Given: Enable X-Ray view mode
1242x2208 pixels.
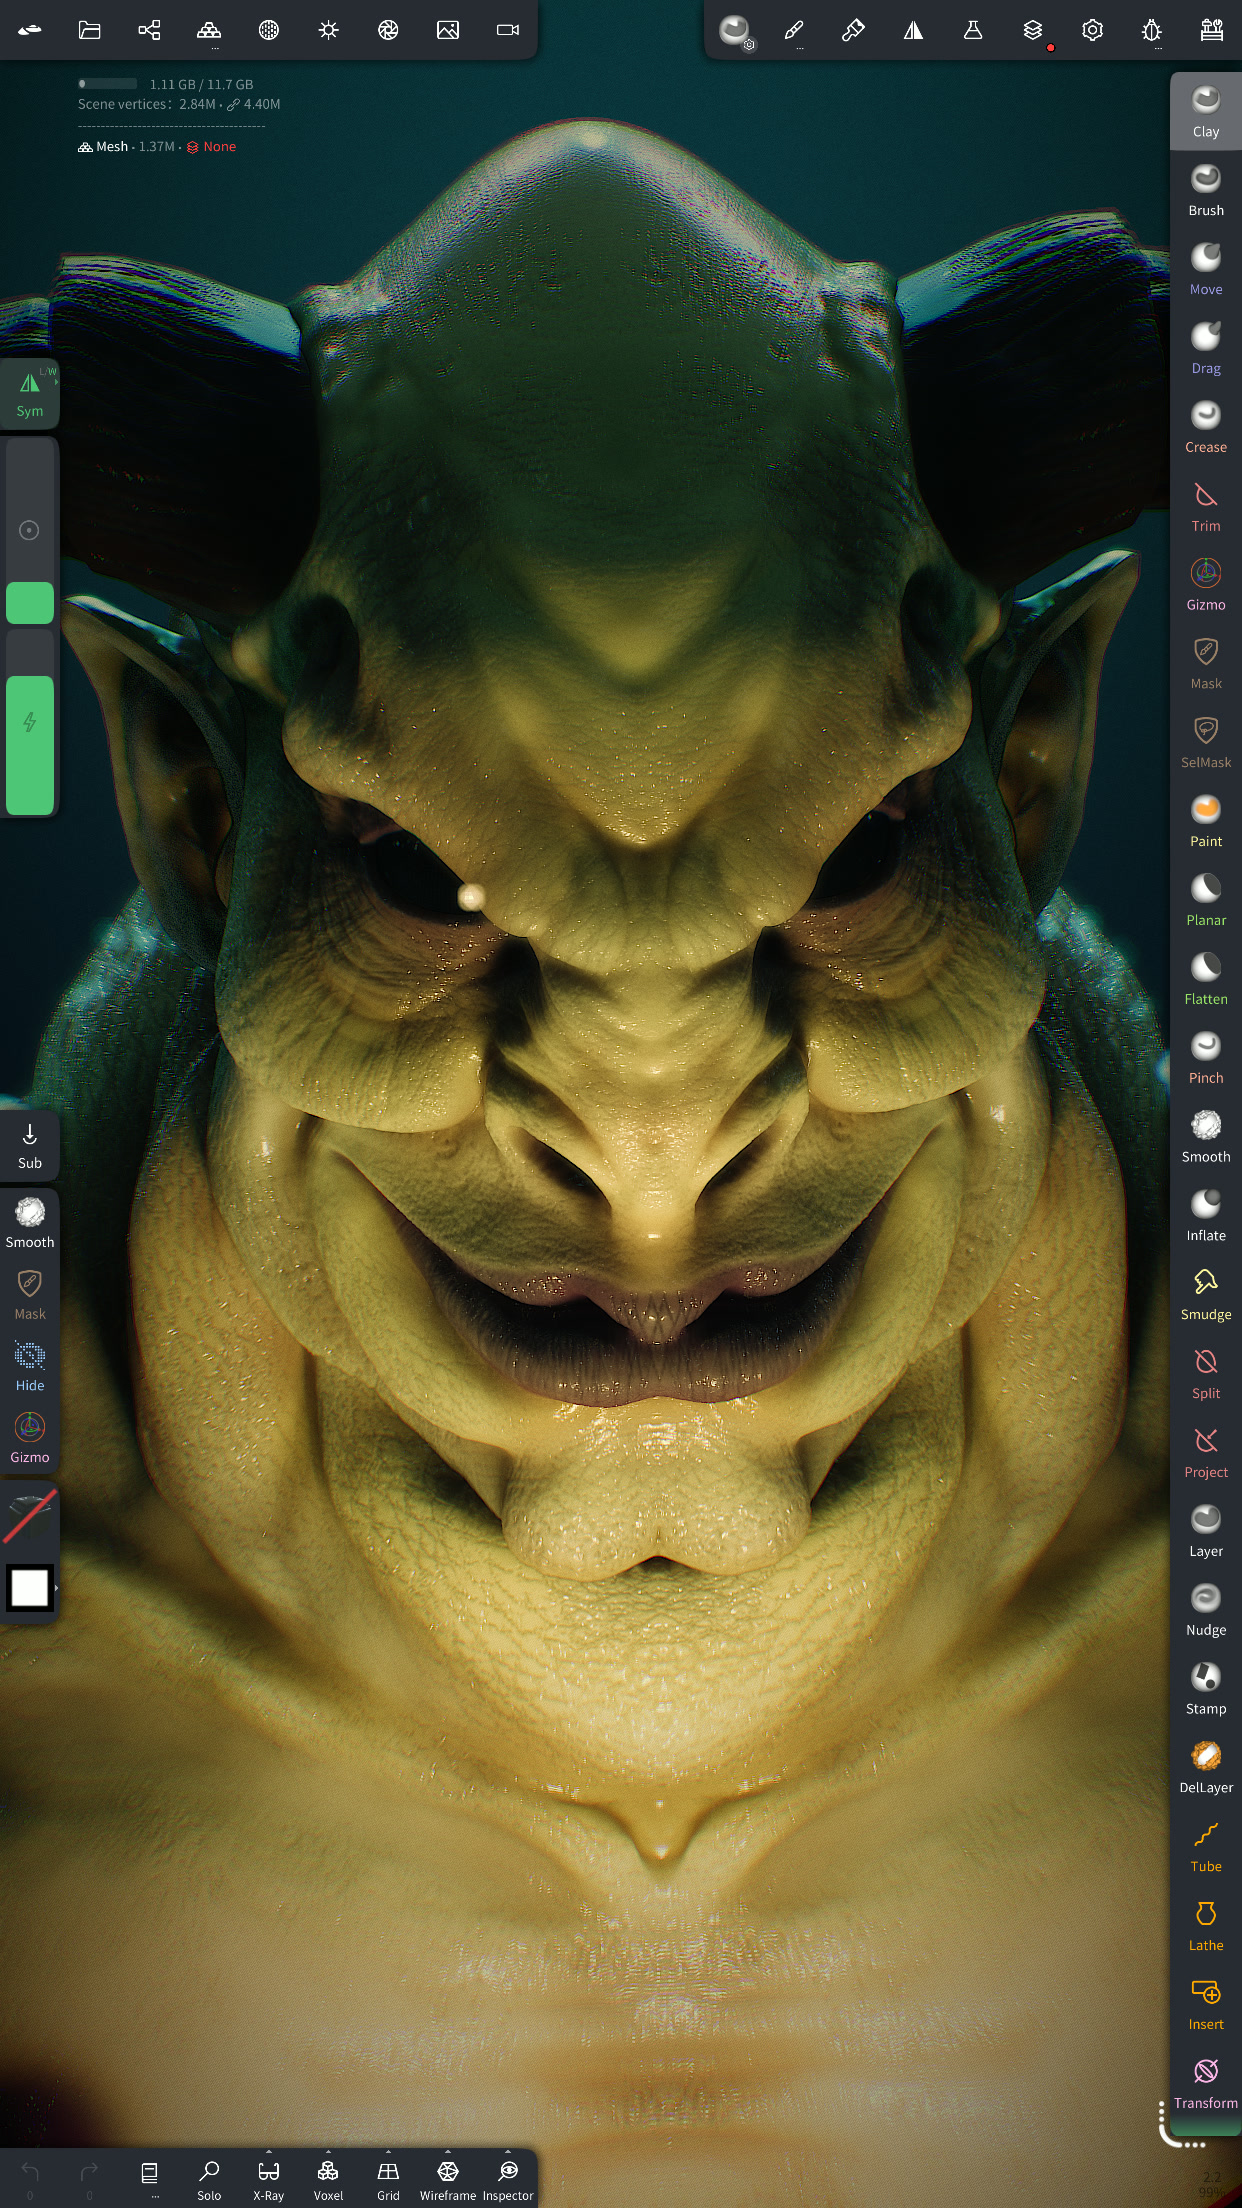Looking at the screenshot, I should (x=268, y=2178).
